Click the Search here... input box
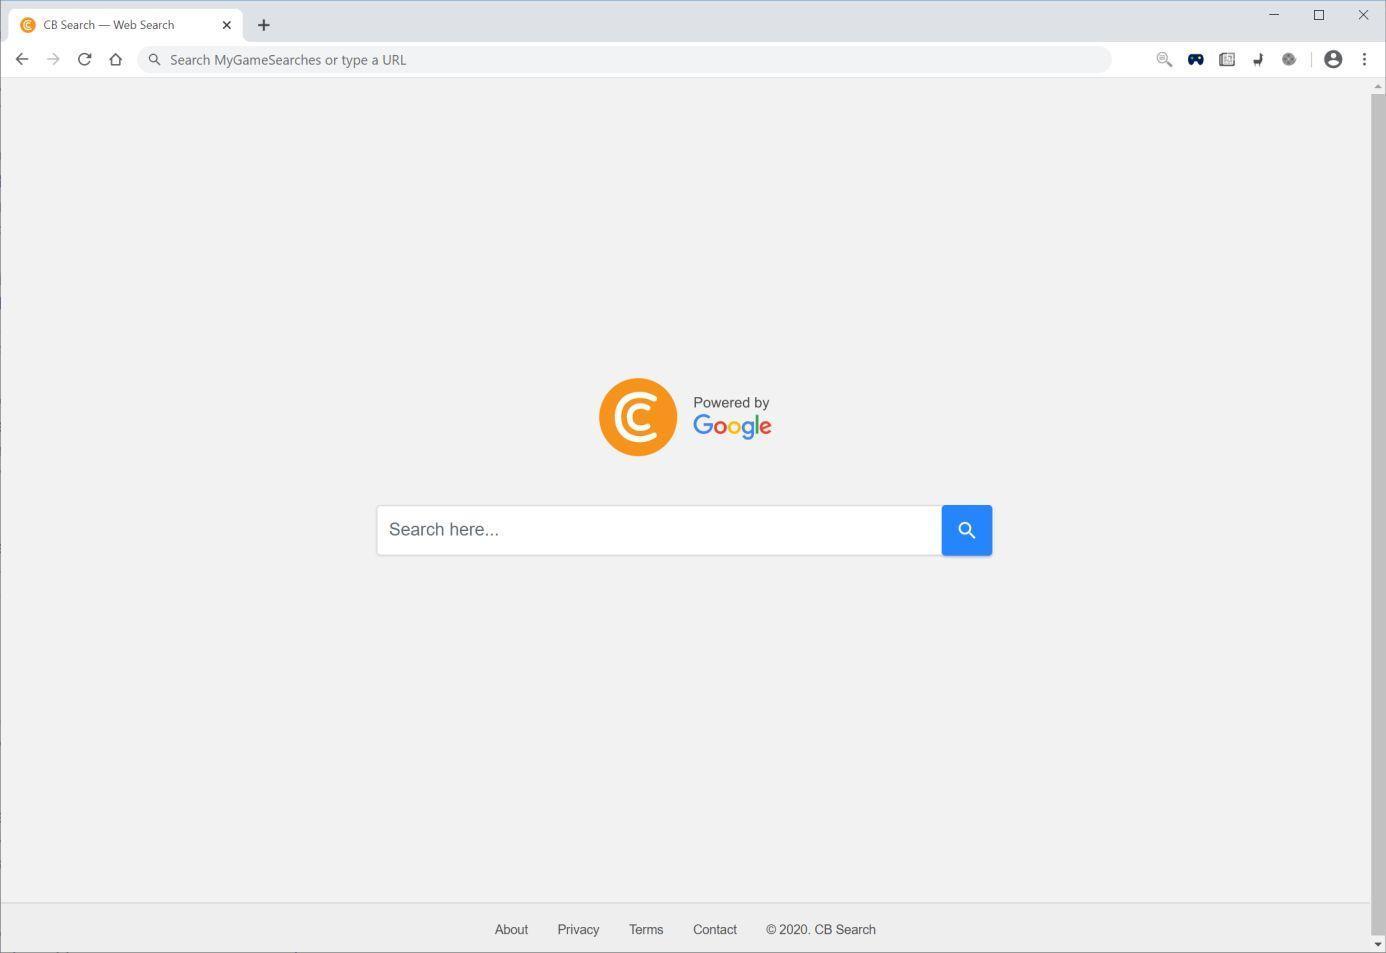Image resolution: width=1386 pixels, height=953 pixels. coord(659,530)
